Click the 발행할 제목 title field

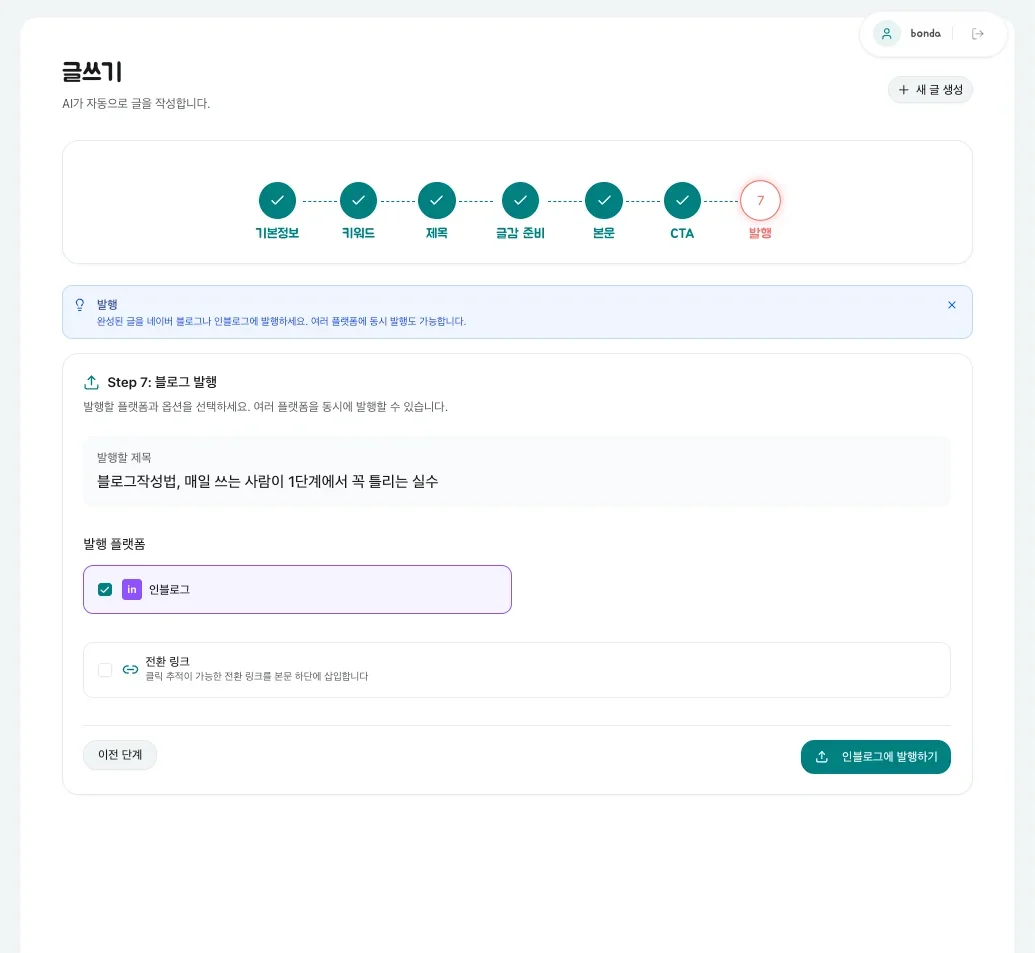click(x=516, y=481)
